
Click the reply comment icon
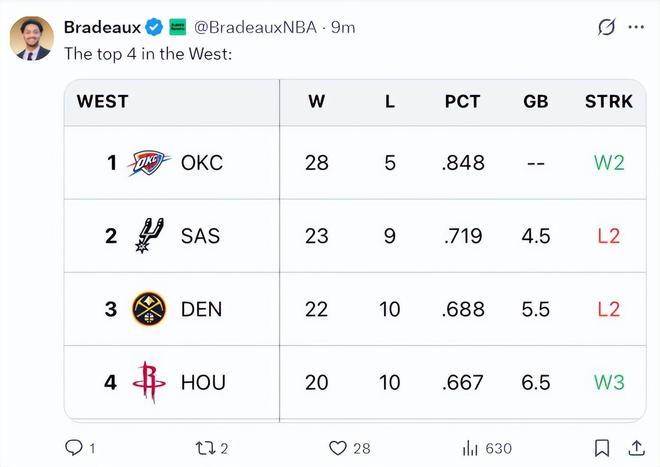[x=74, y=448]
